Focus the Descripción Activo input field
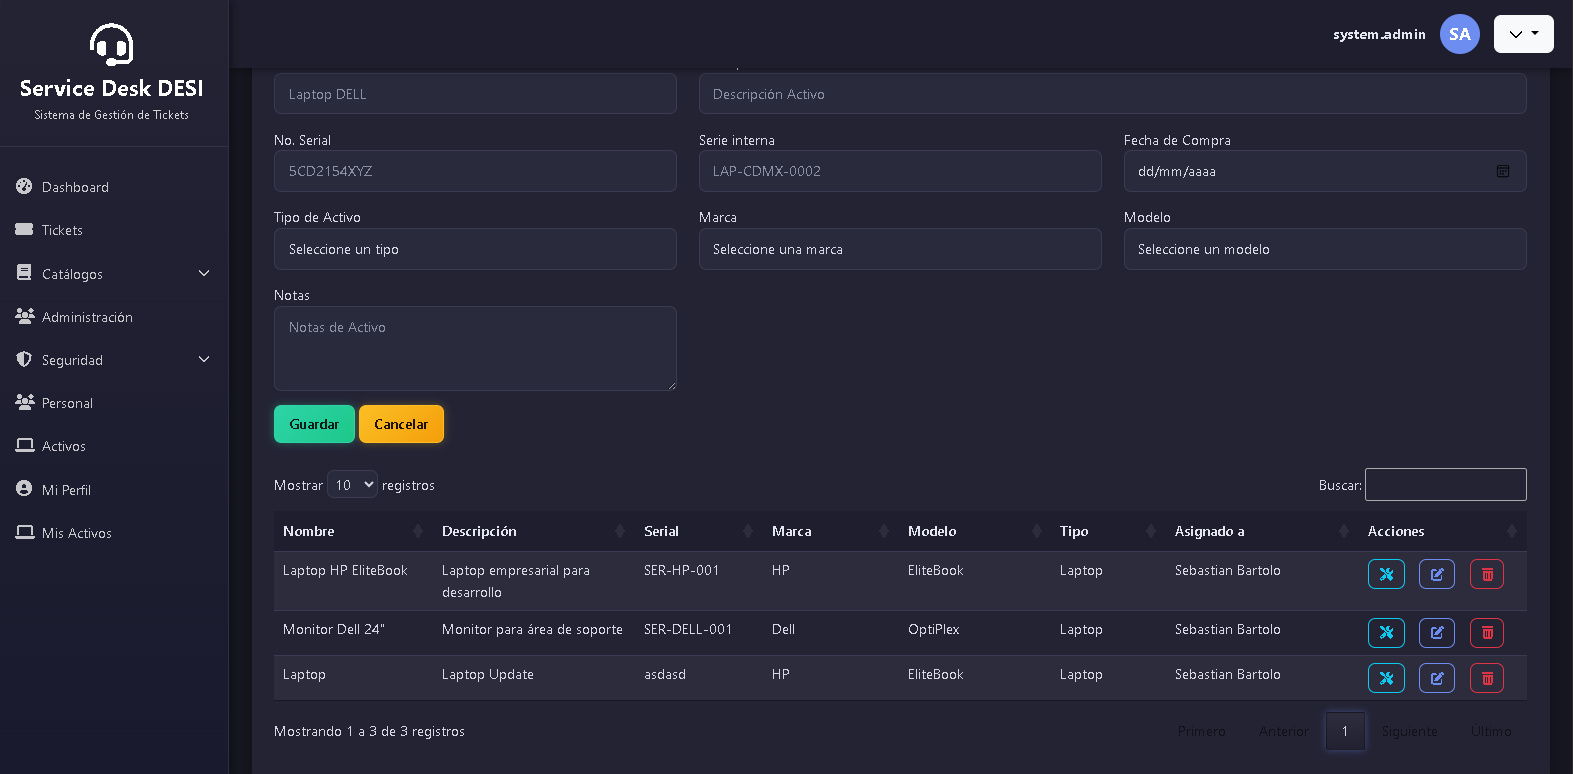Image resolution: width=1573 pixels, height=774 pixels. pyautogui.click(x=1113, y=94)
